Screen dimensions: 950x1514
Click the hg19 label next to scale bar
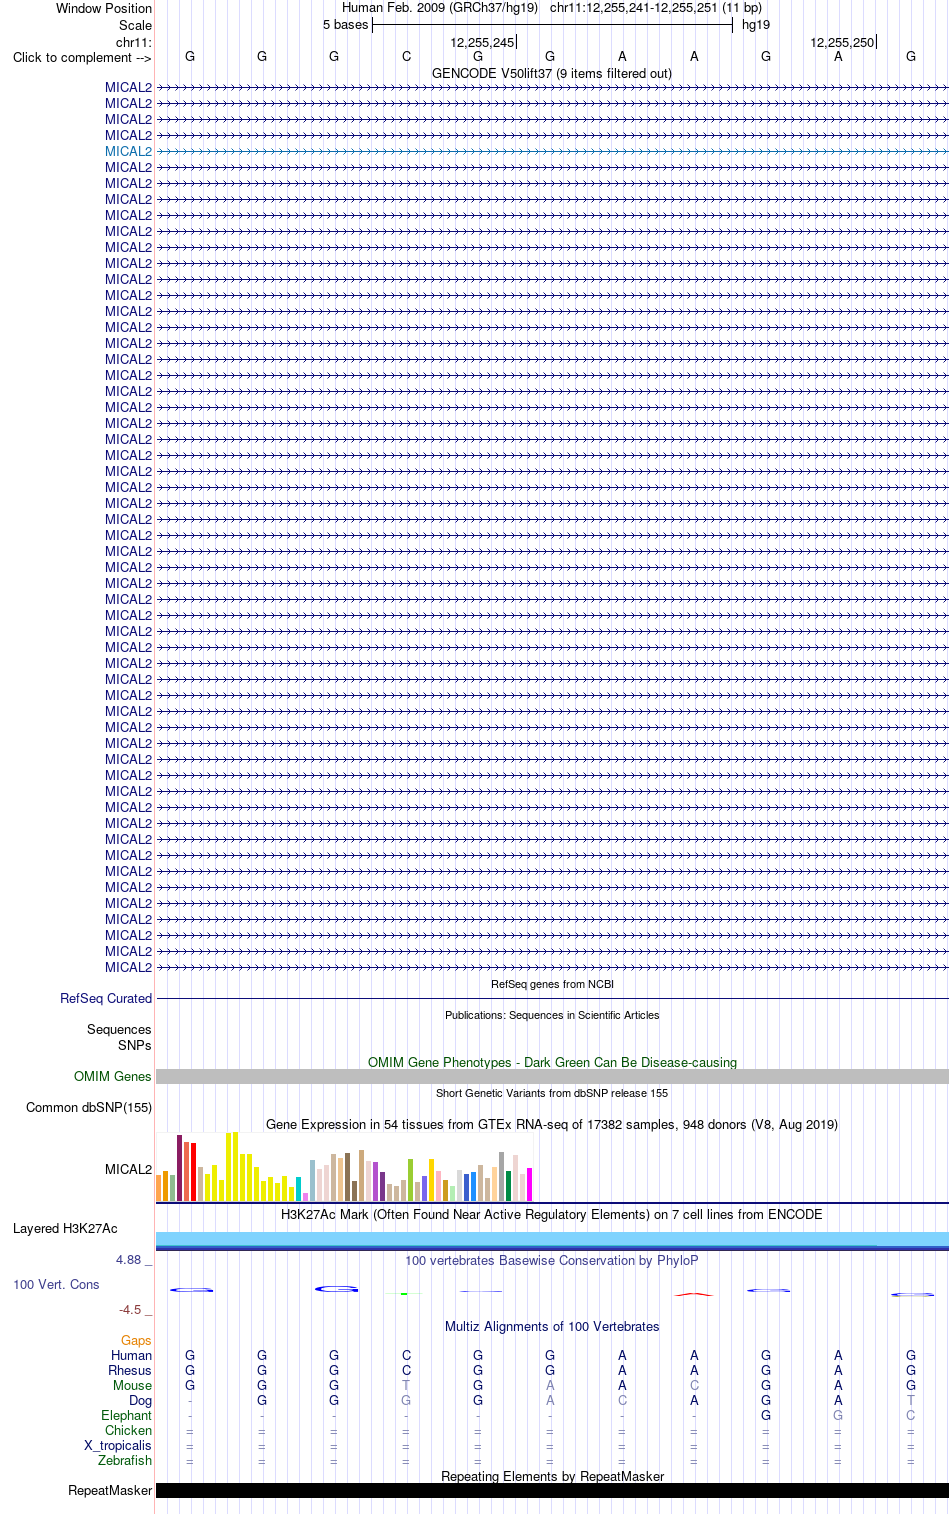pos(756,24)
